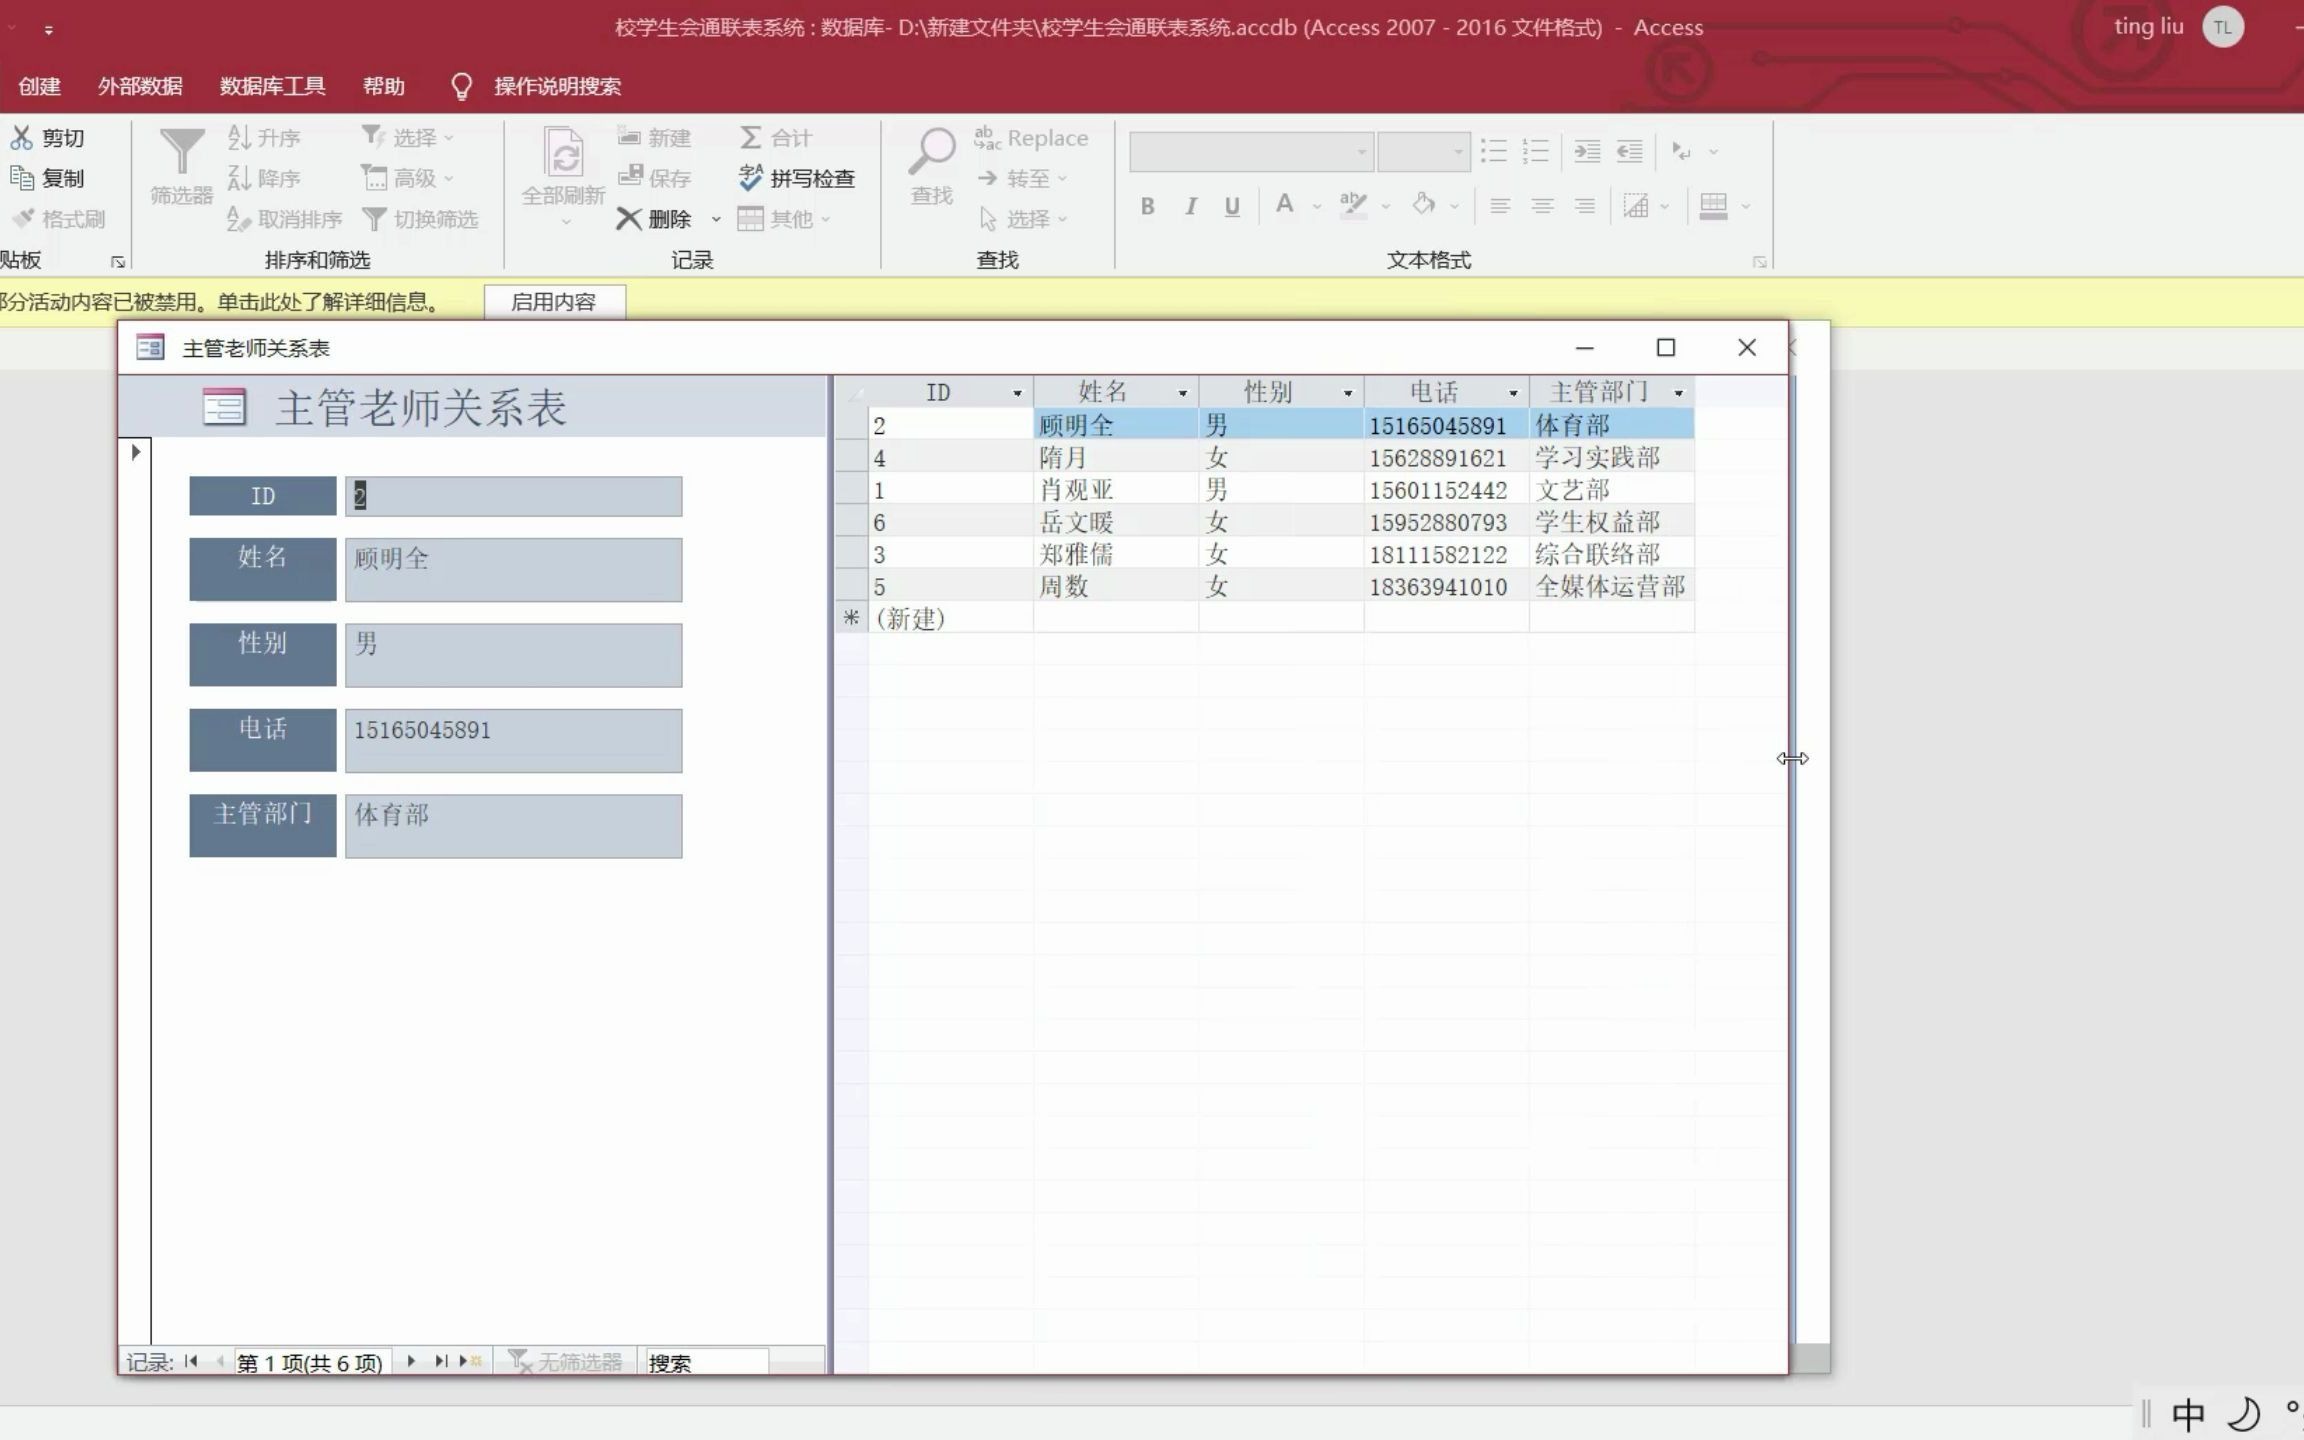Click the lightbulb Tell Me icon
This screenshot has height=1440, width=2304.
461,86
